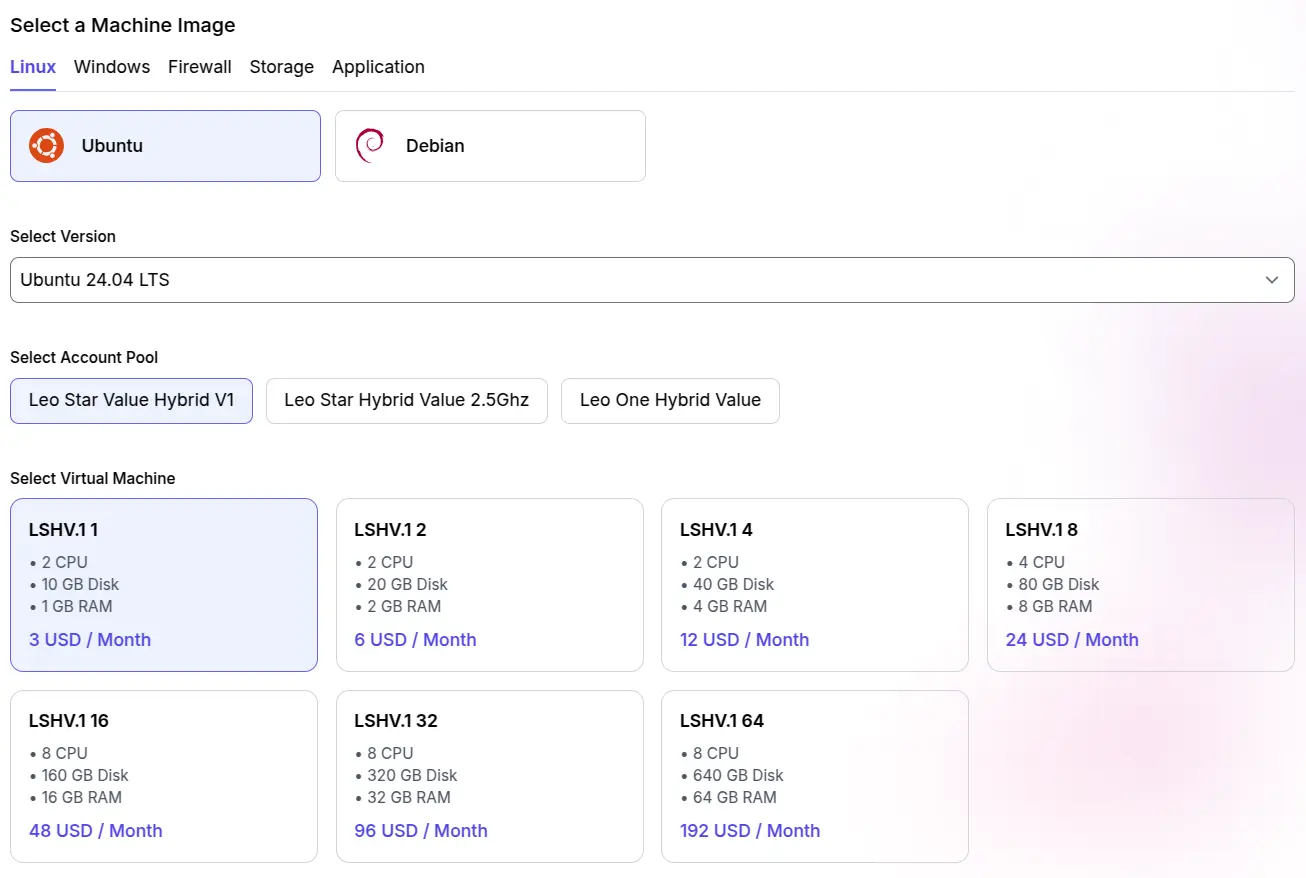Select the Debian image option
This screenshot has width=1306, height=878.
click(x=490, y=146)
